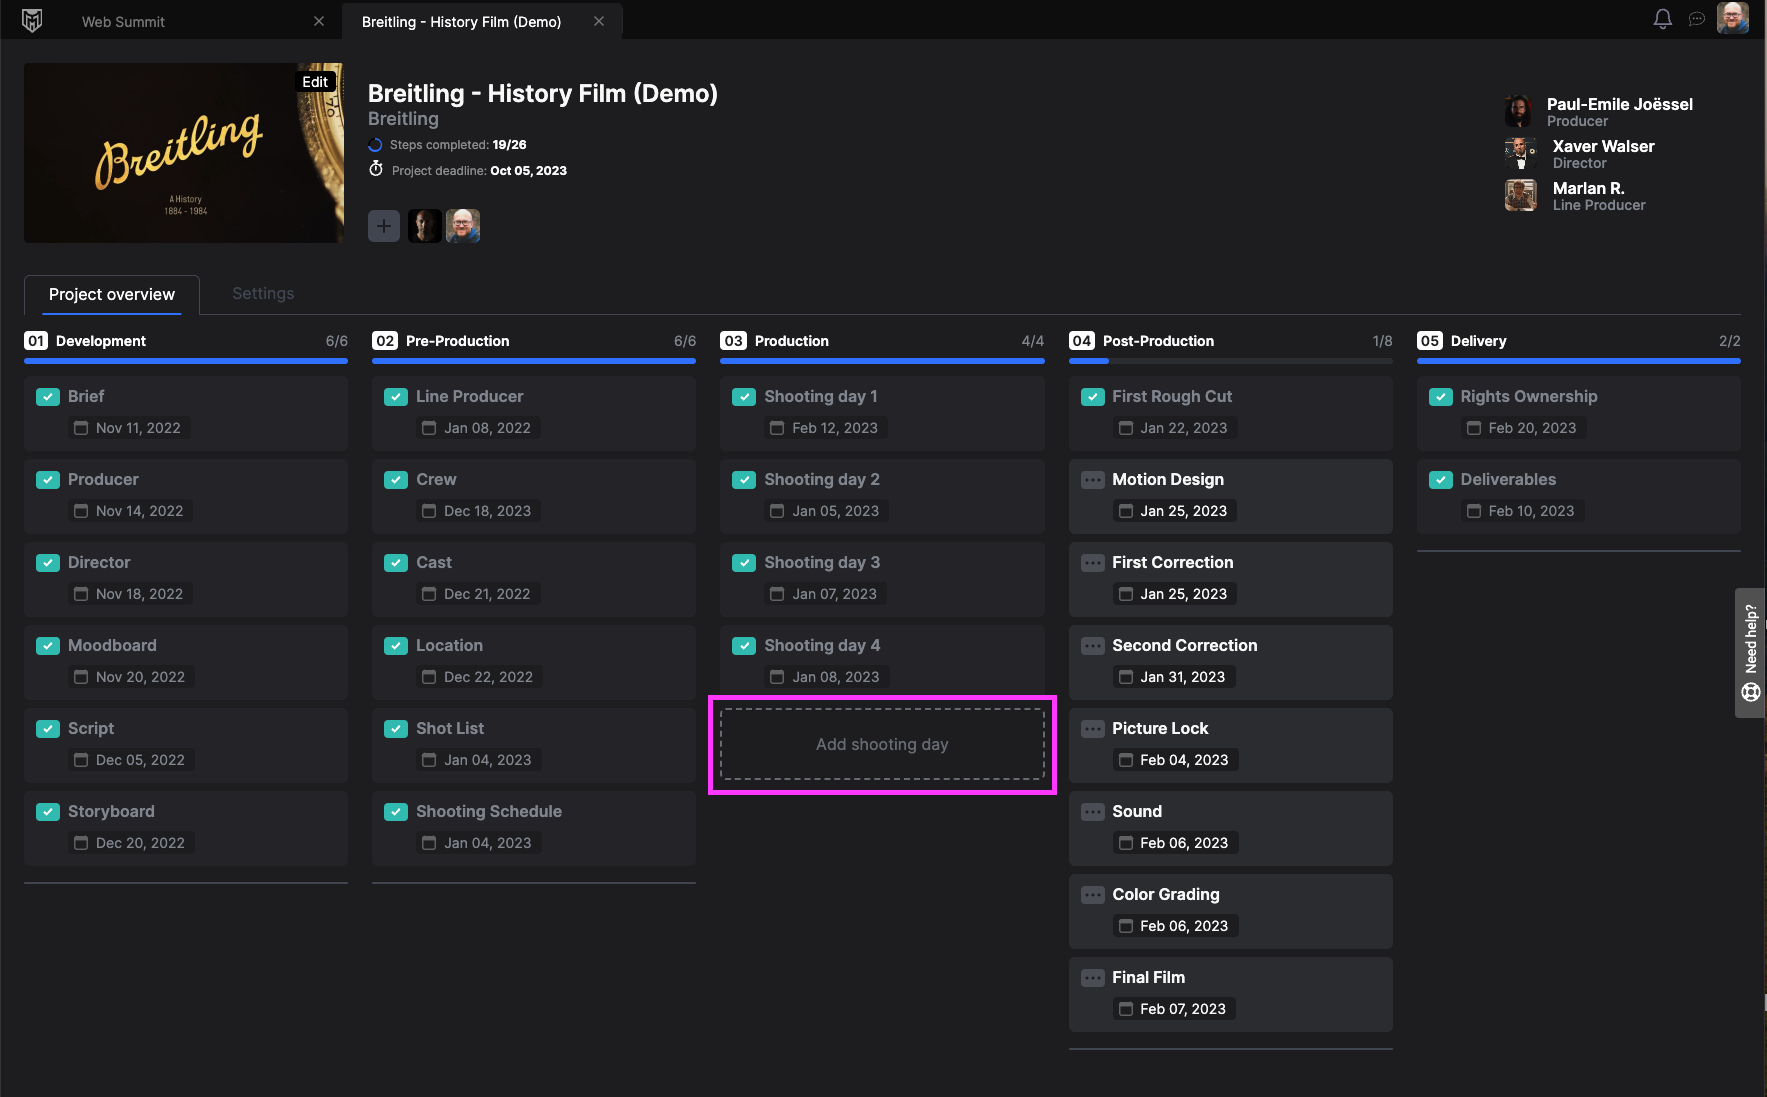The image size is (1767, 1097).
Task: Open the user profile avatar menu
Action: (1733, 18)
